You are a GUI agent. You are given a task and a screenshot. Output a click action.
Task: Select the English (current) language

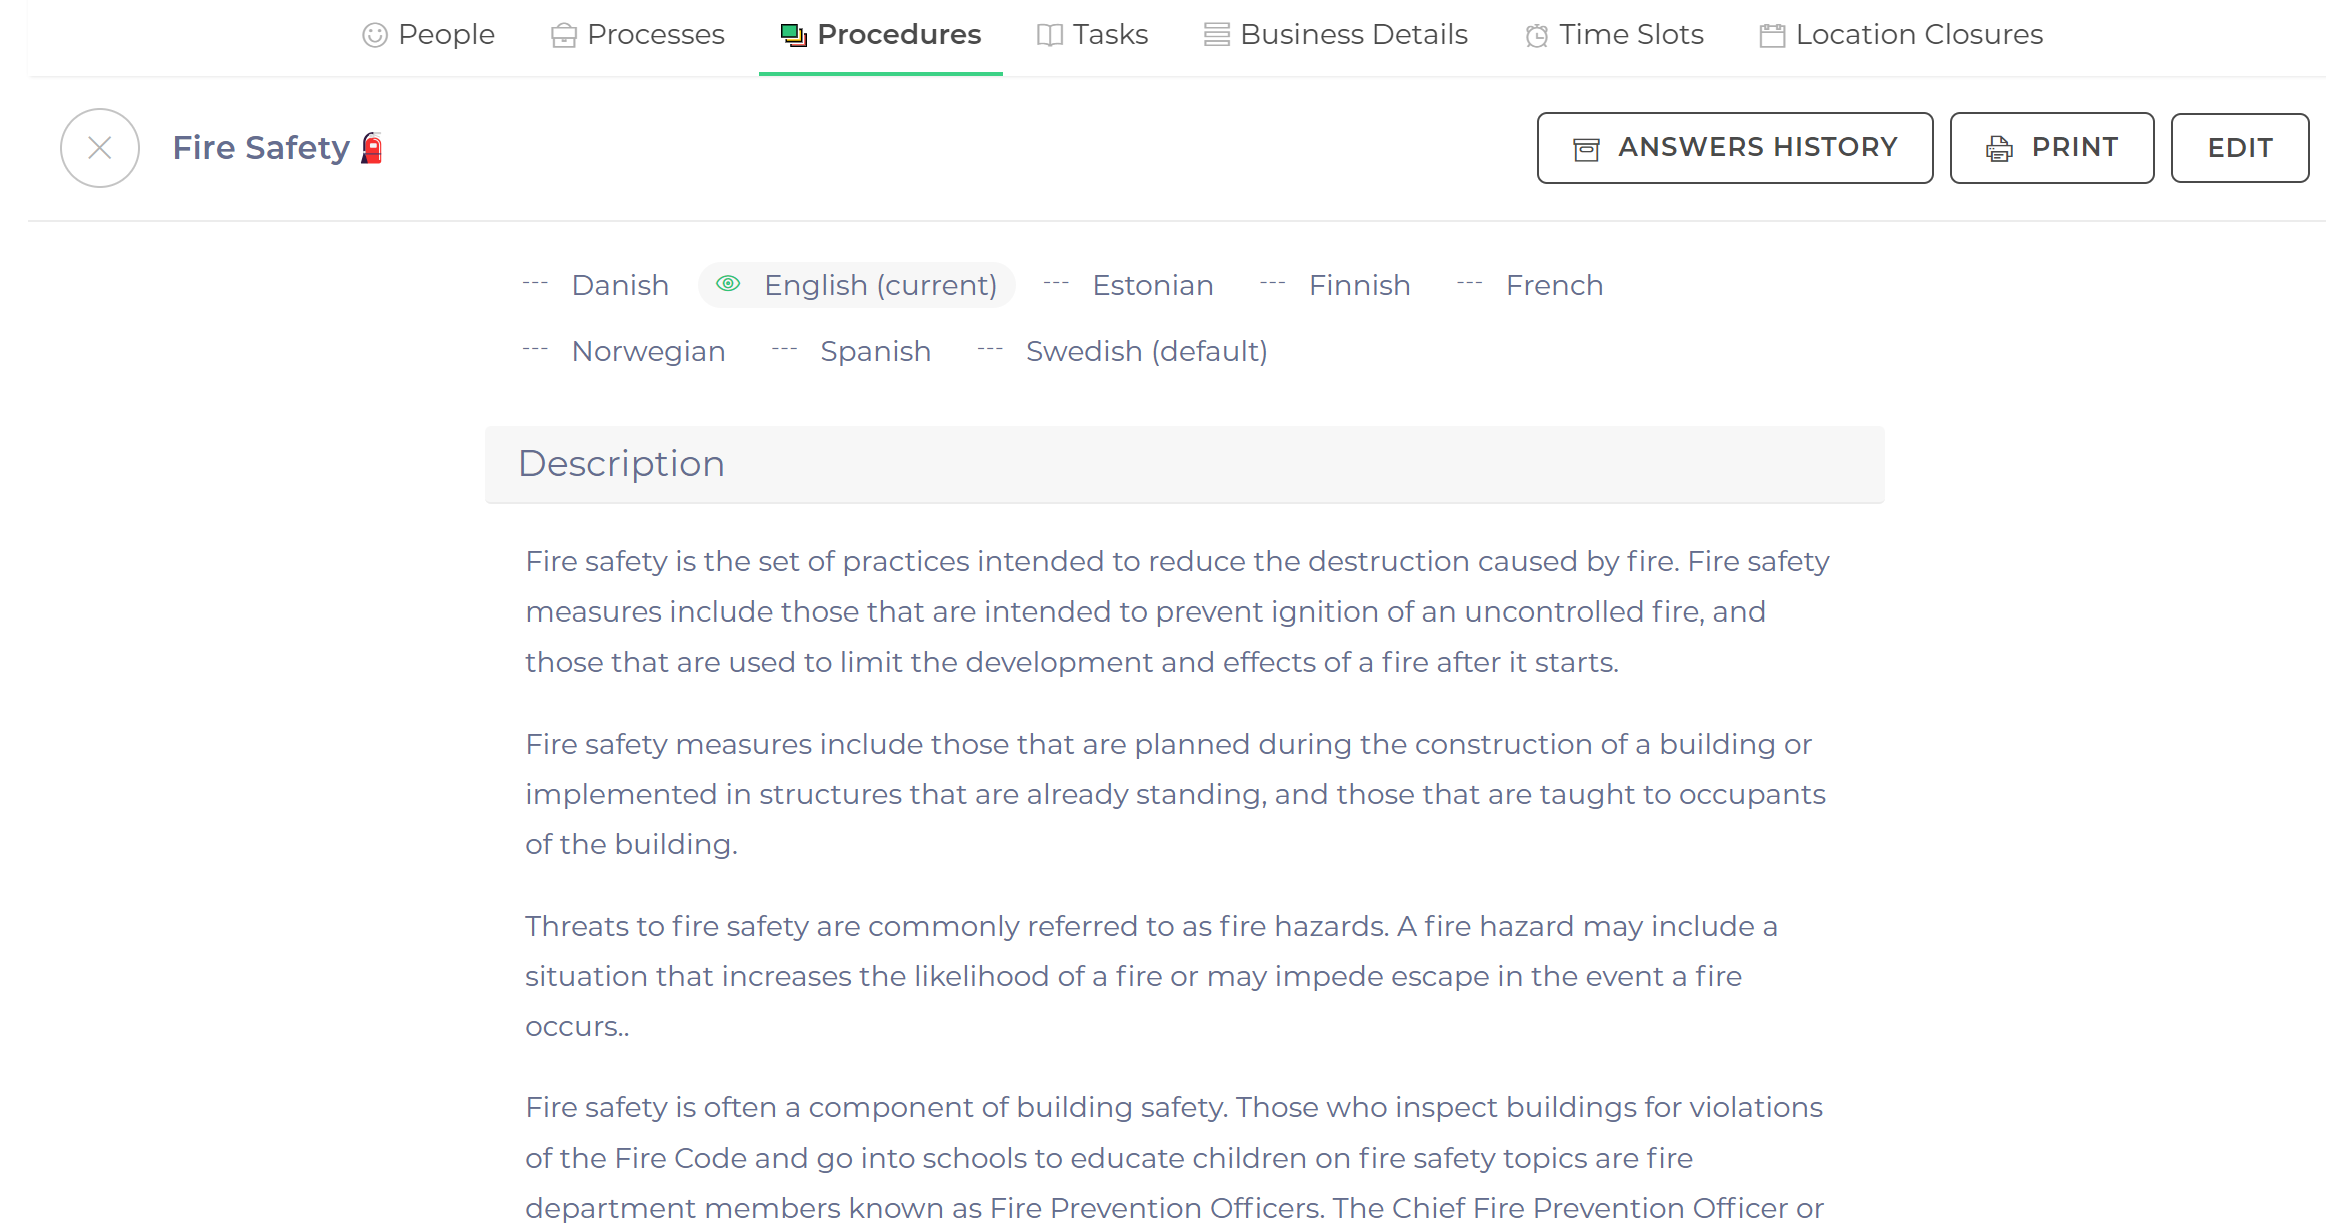point(857,285)
